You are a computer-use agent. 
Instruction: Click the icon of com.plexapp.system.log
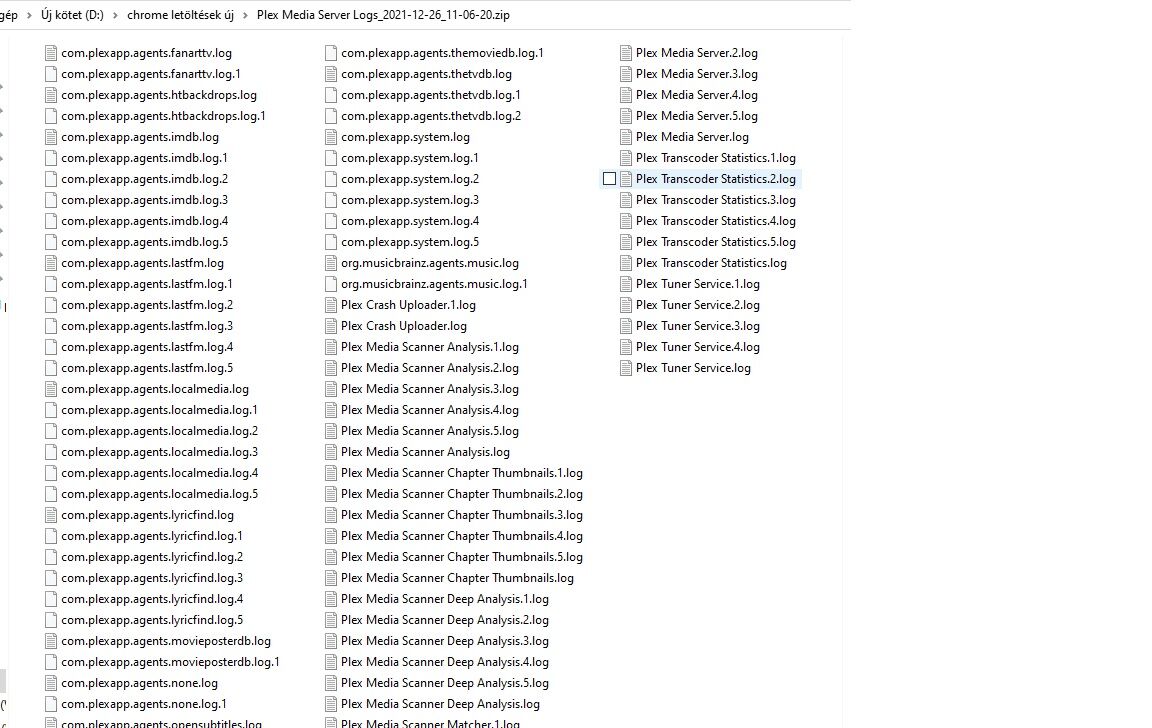[331, 137]
